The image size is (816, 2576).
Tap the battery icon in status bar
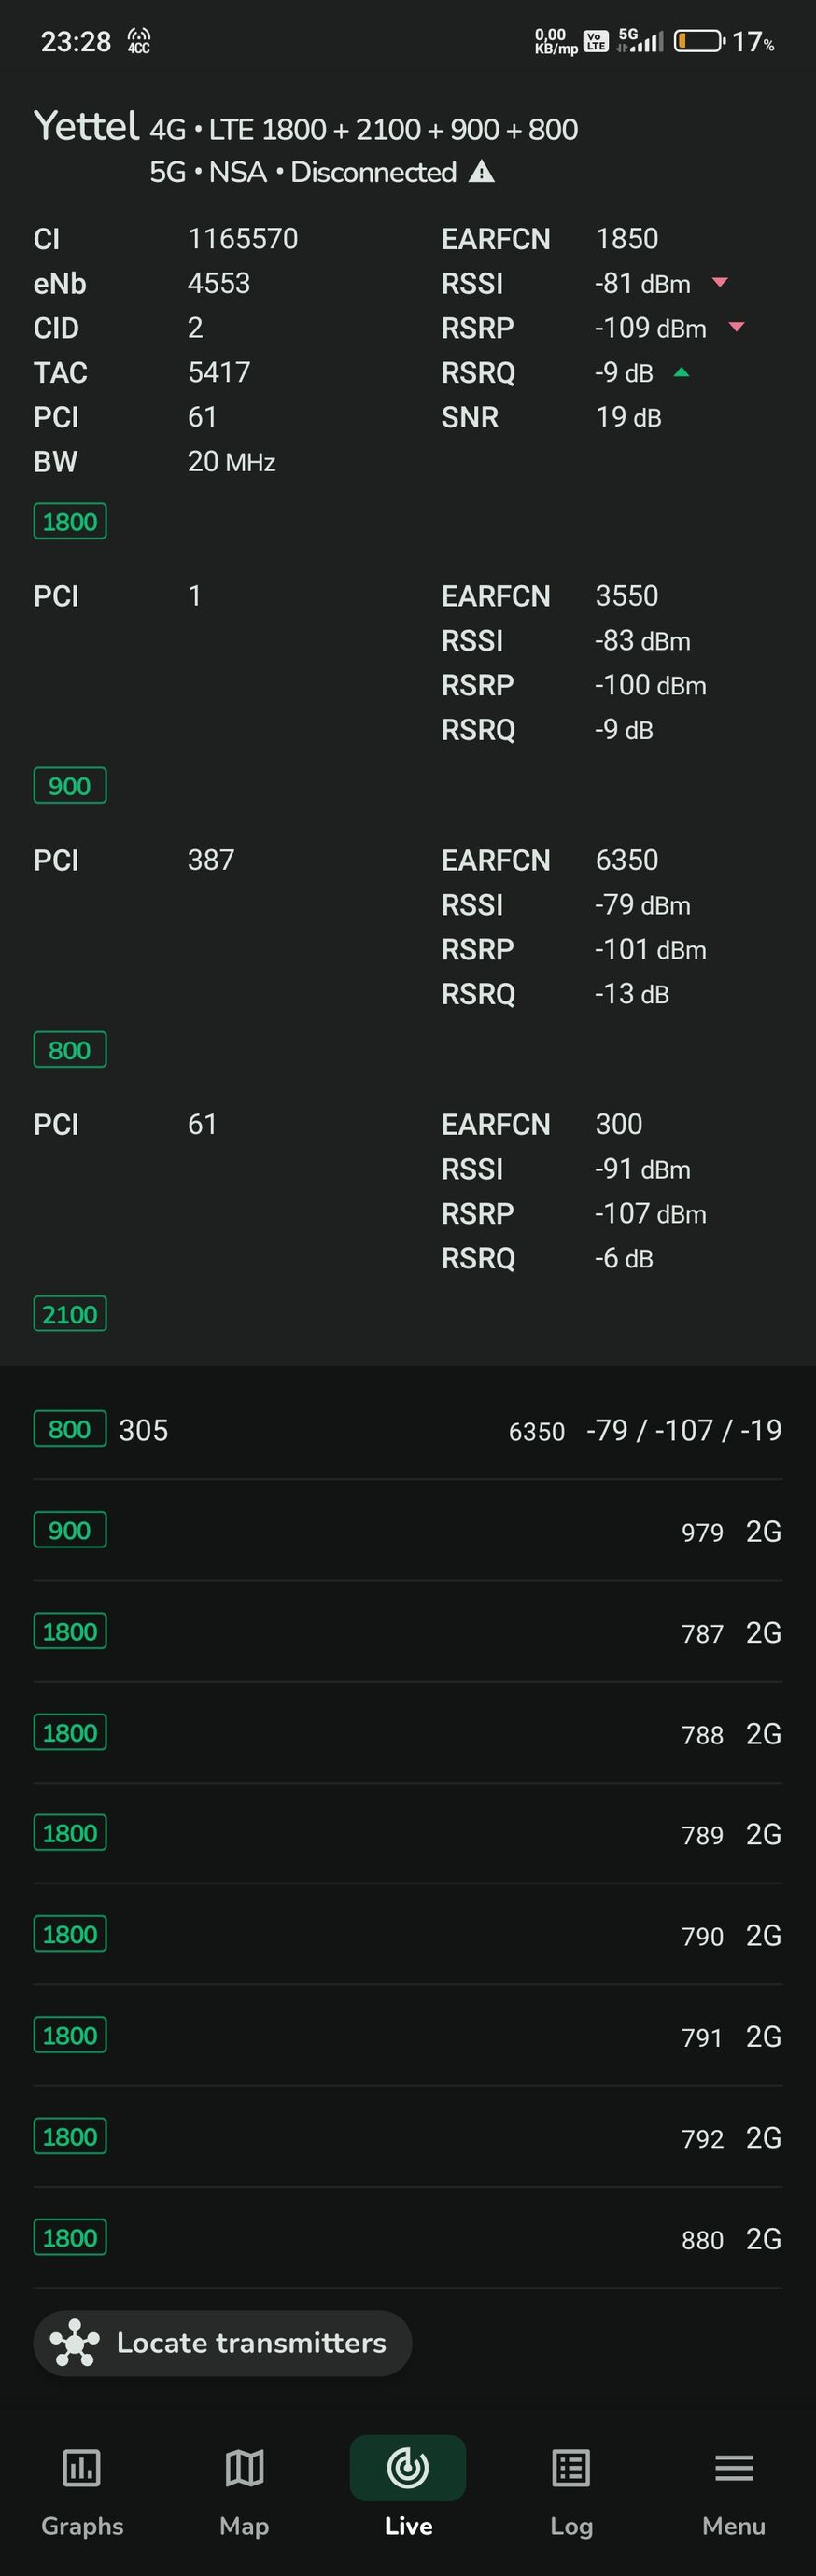pyautogui.click(x=699, y=41)
